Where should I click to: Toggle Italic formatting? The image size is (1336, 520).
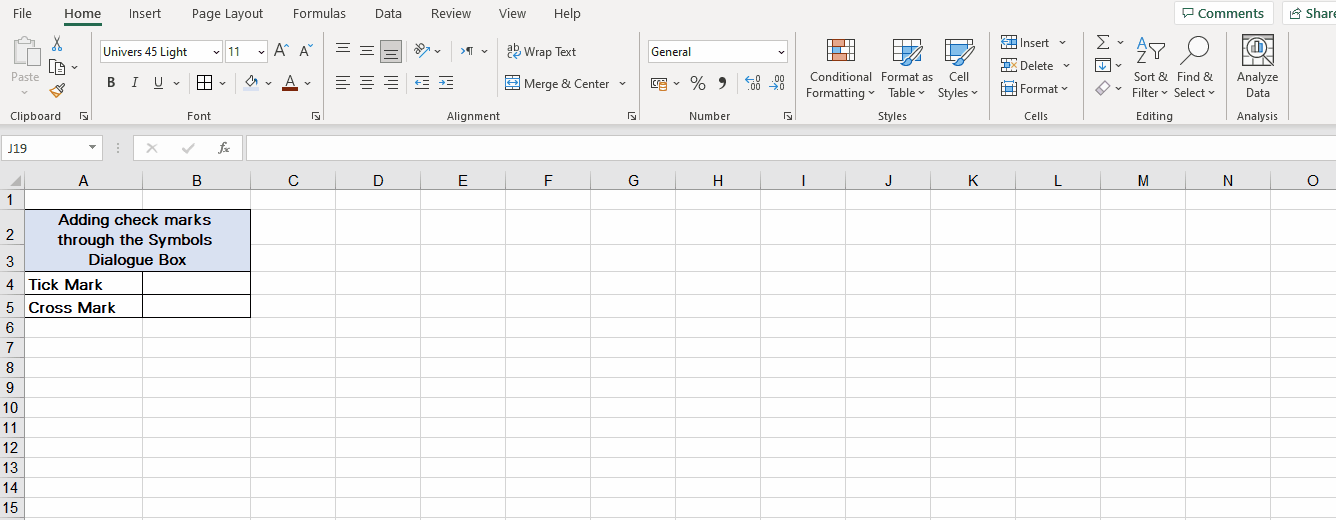(x=135, y=83)
